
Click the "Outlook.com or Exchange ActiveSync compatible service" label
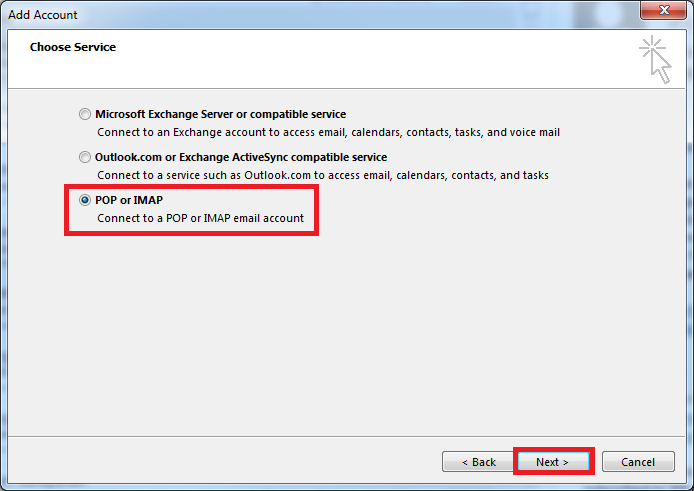[240, 158]
